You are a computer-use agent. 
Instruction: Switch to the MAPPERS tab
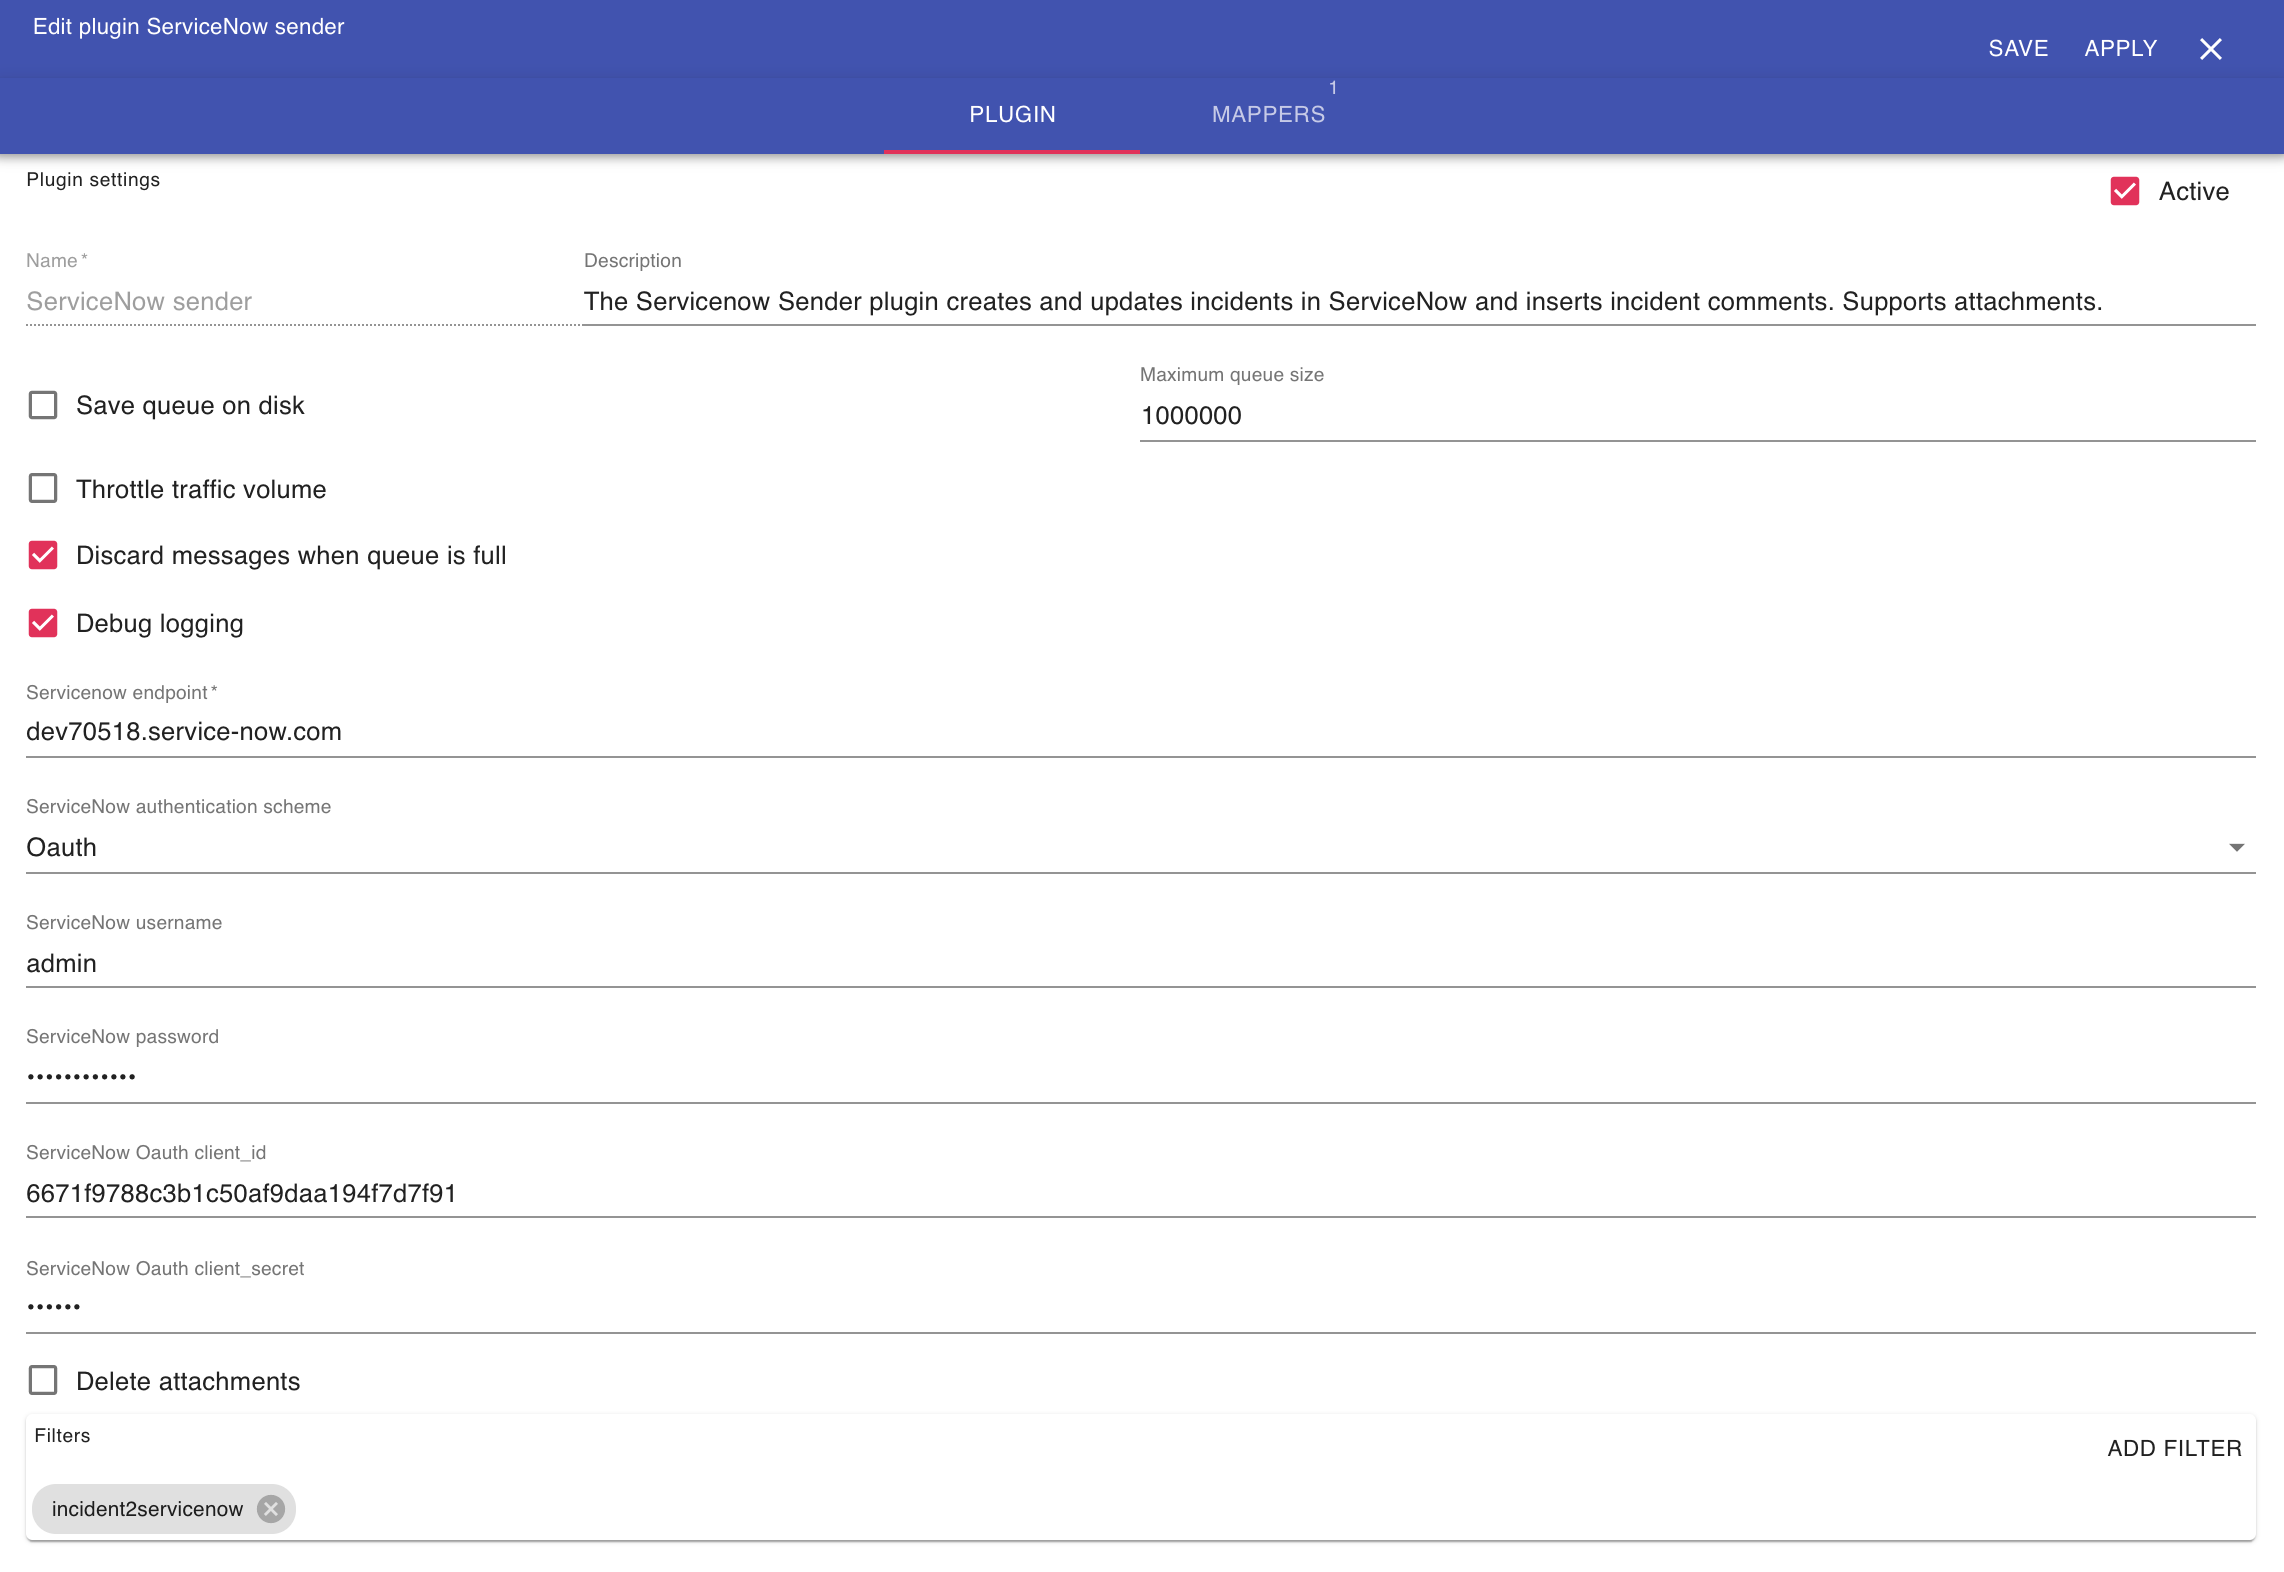(1268, 114)
